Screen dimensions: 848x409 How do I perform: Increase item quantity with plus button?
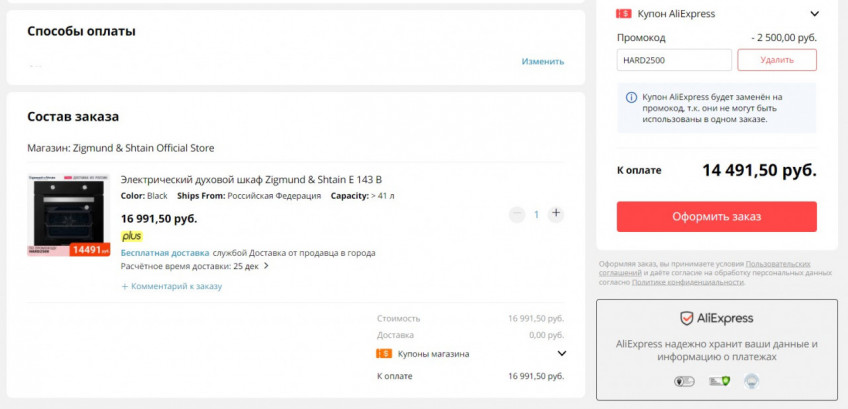[556, 214]
